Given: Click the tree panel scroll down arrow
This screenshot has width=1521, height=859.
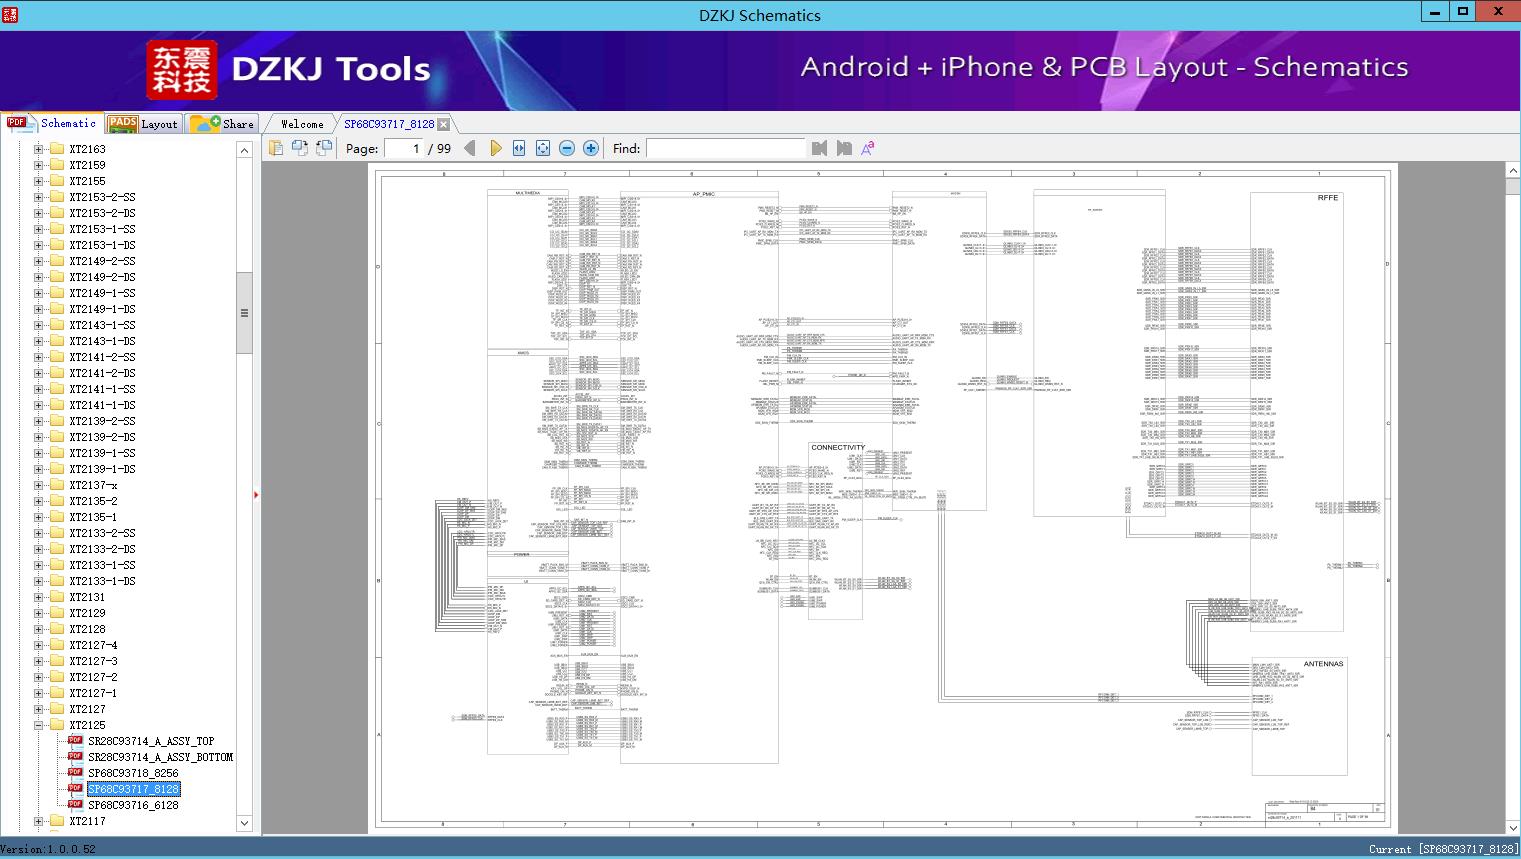Looking at the screenshot, I should coord(244,823).
